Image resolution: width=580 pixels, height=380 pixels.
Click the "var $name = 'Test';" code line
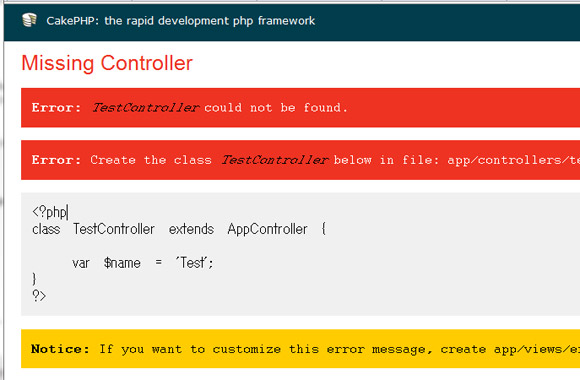point(143,263)
